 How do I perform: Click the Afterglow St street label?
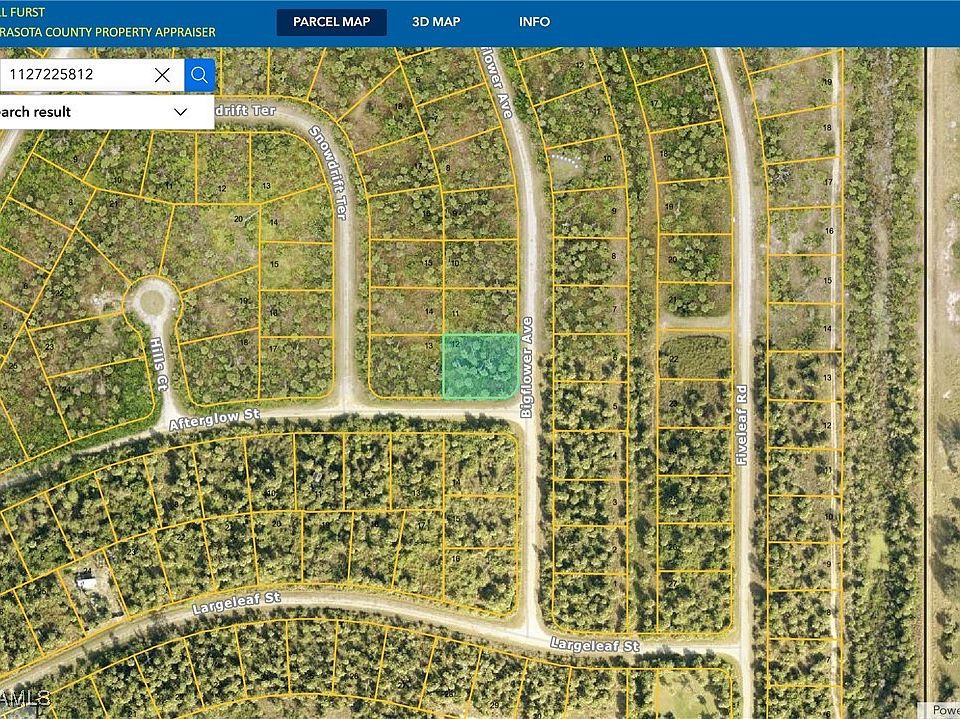point(214,418)
